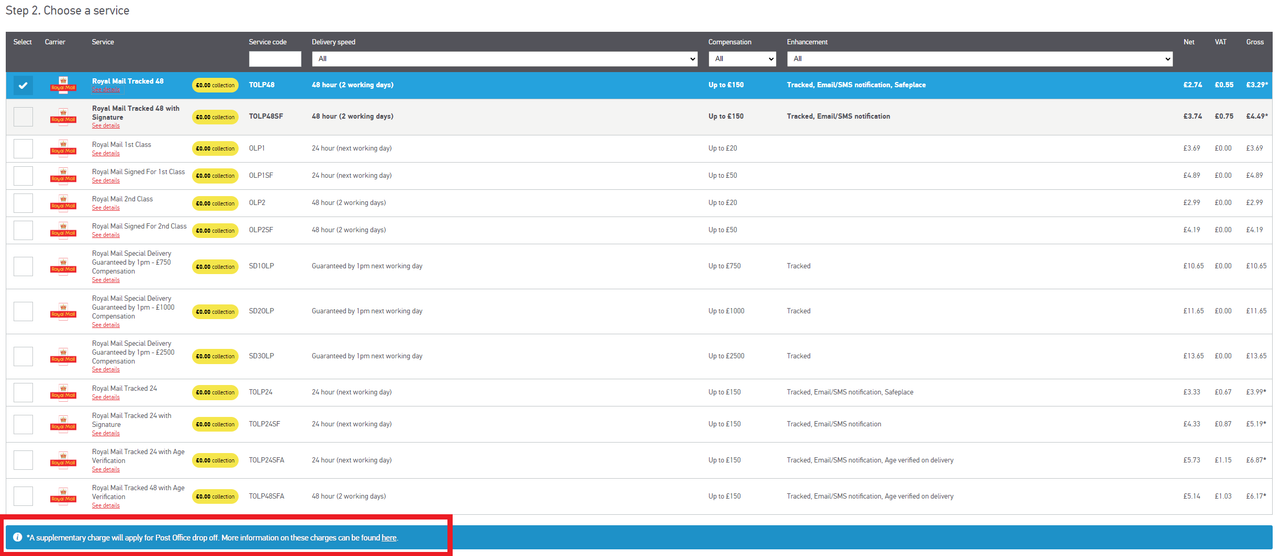Select Special Delivery £1000 Compensation checkbox
Viewport: 1280px width, 556px height.
23,311
